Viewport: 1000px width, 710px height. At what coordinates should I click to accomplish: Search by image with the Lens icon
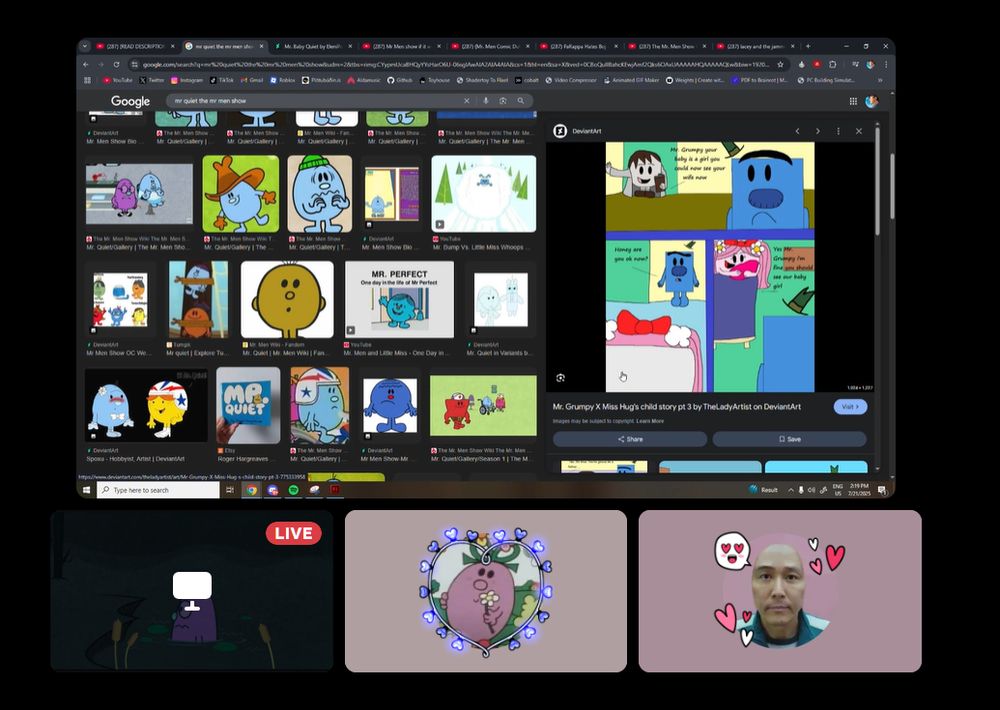(503, 101)
